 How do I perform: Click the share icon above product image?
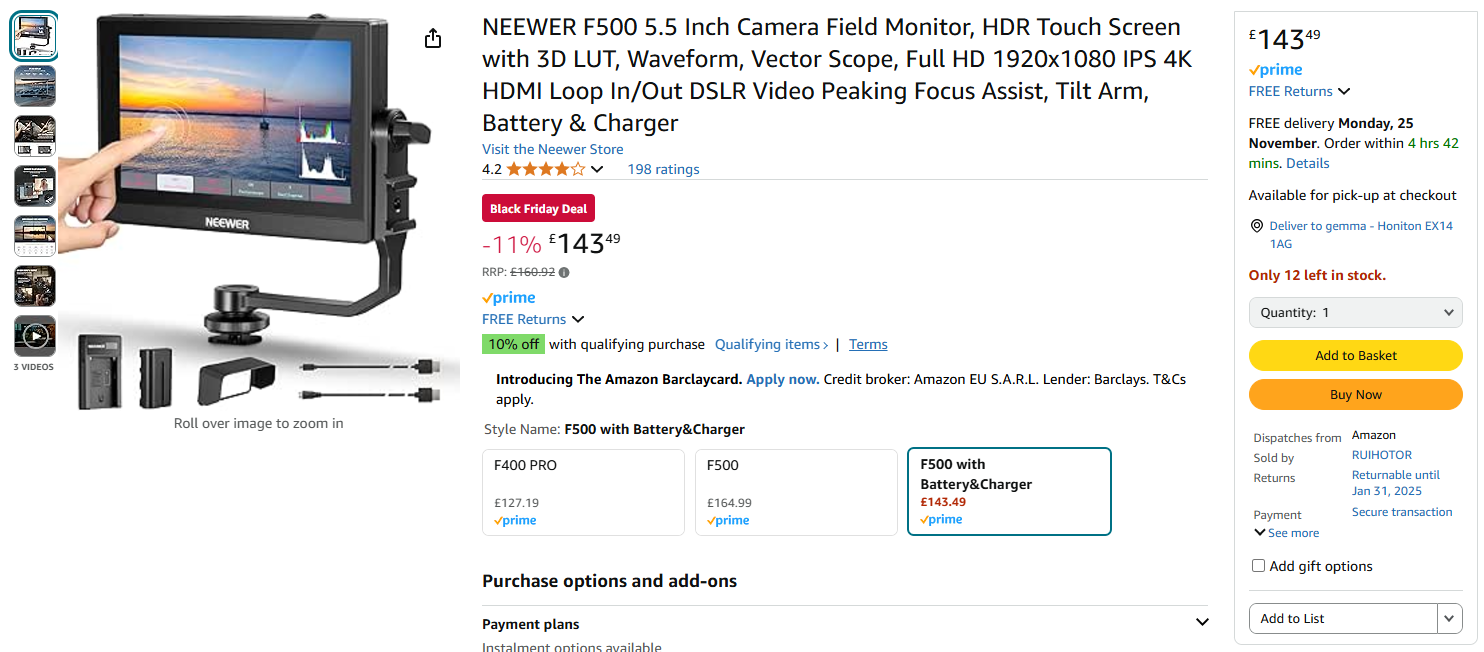[432, 38]
